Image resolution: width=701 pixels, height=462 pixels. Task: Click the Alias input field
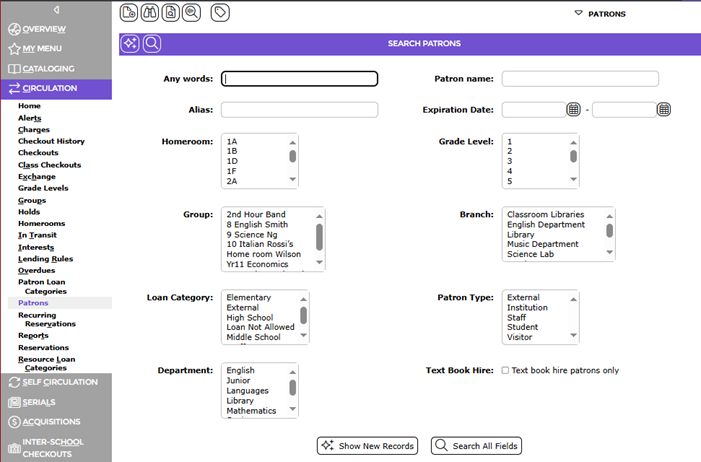tap(300, 110)
